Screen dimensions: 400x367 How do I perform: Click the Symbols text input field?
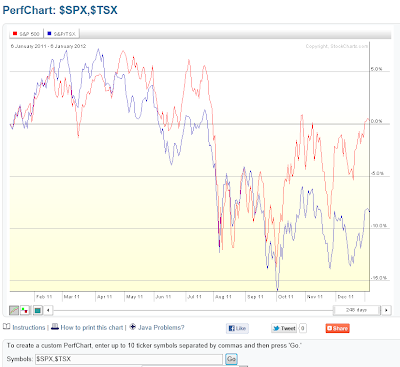coord(129,359)
